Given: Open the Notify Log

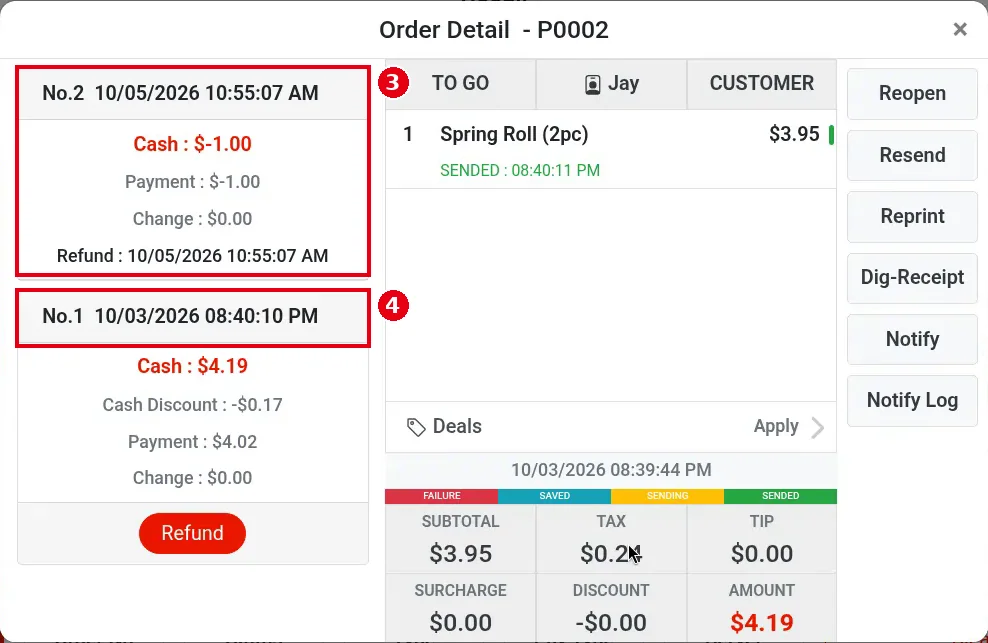Looking at the screenshot, I should [x=912, y=400].
